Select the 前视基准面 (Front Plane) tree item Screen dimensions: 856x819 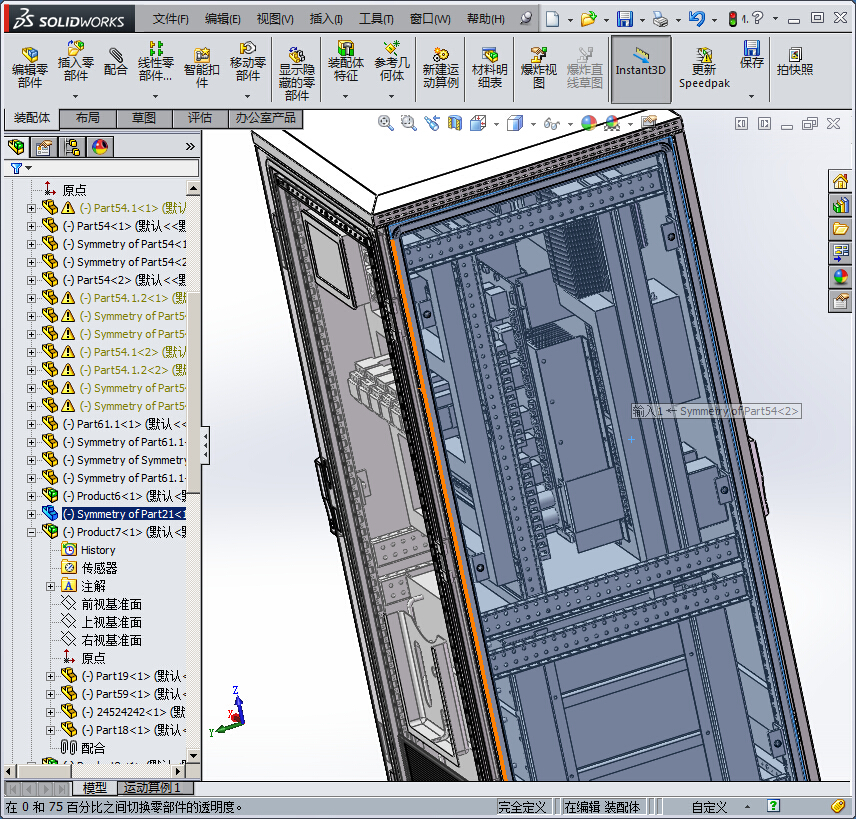point(111,604)
